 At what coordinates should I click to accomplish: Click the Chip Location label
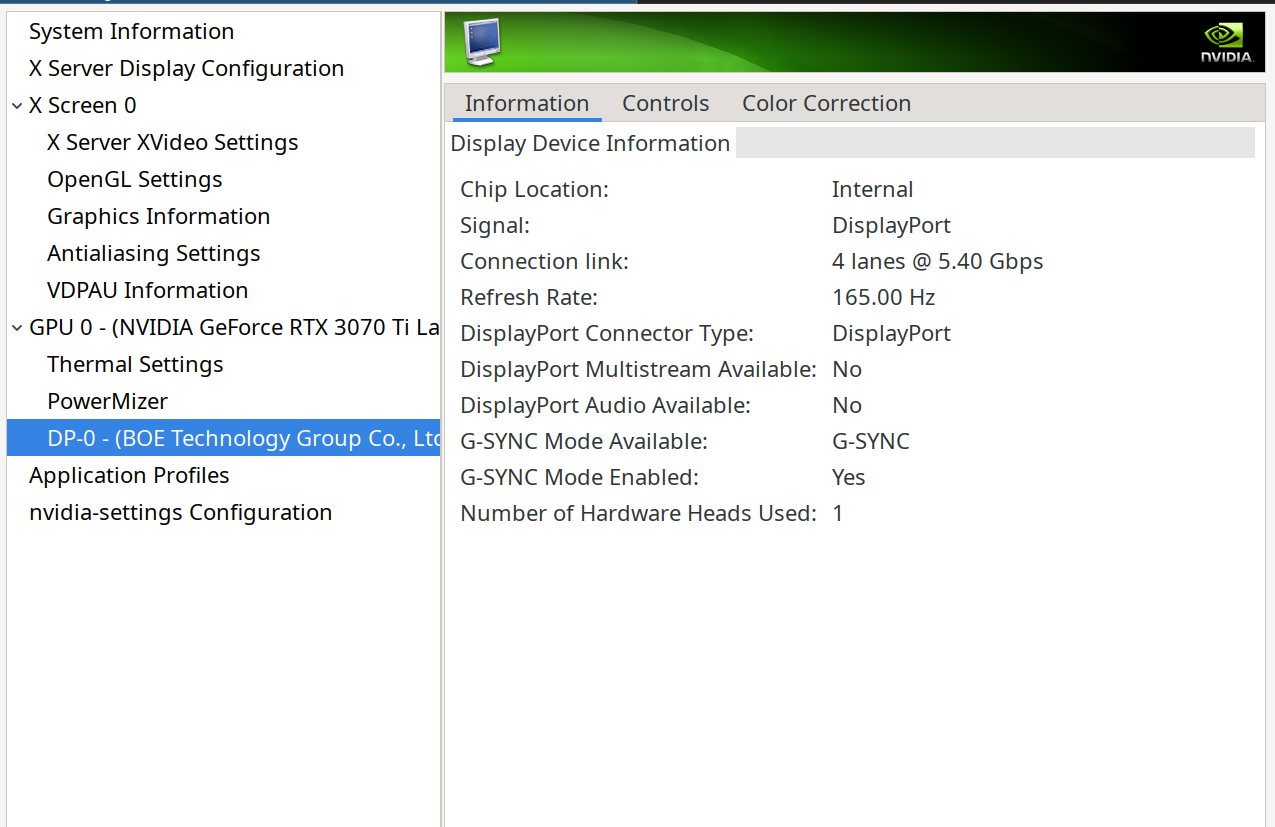point(534,189)
